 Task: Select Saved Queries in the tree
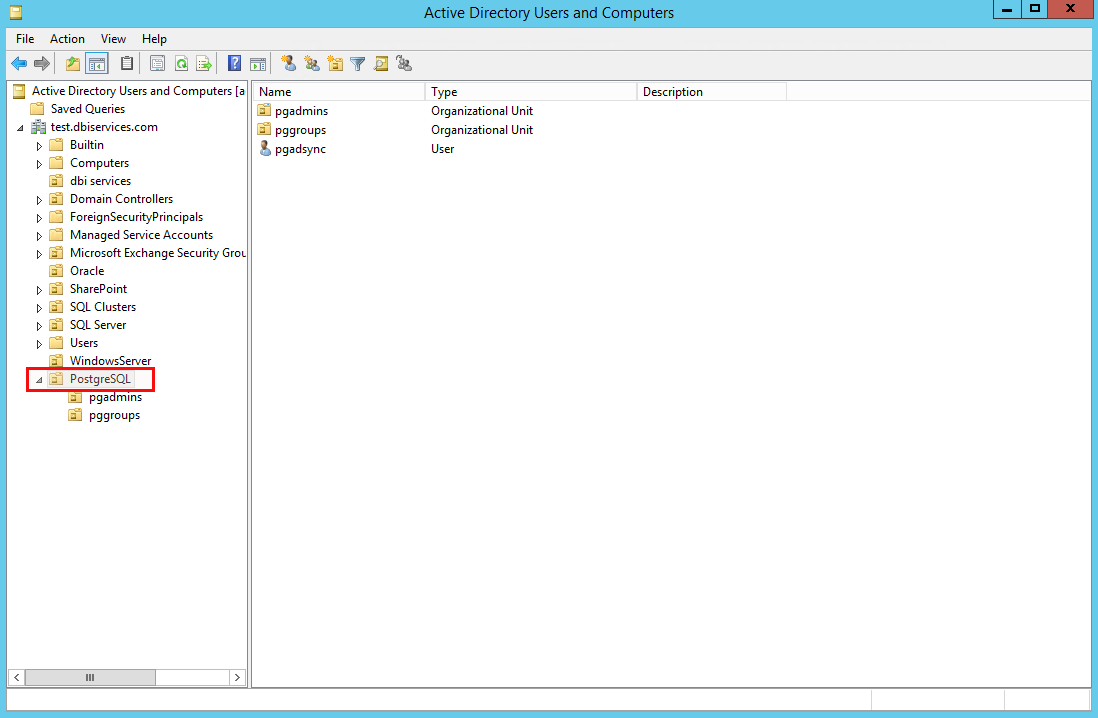(x=88, y=109)
